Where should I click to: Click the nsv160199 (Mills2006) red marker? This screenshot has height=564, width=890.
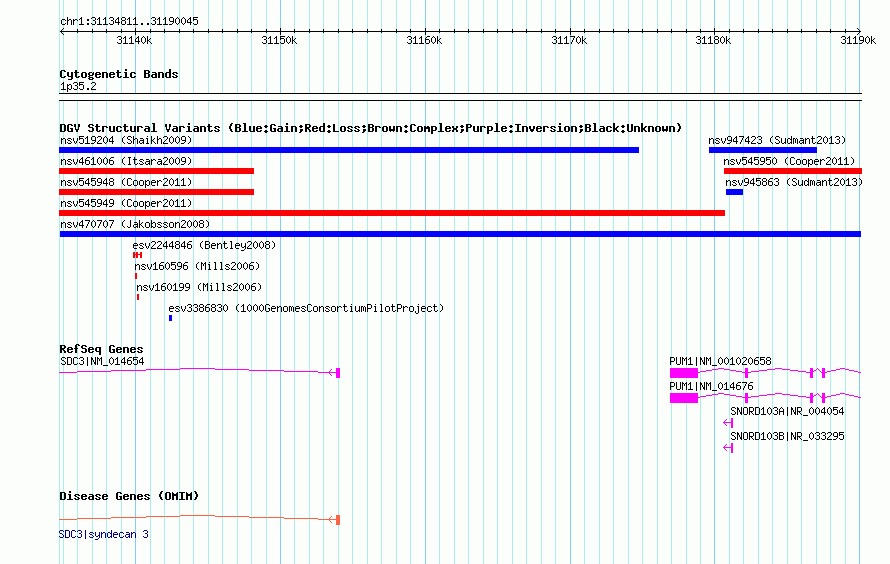138,297
